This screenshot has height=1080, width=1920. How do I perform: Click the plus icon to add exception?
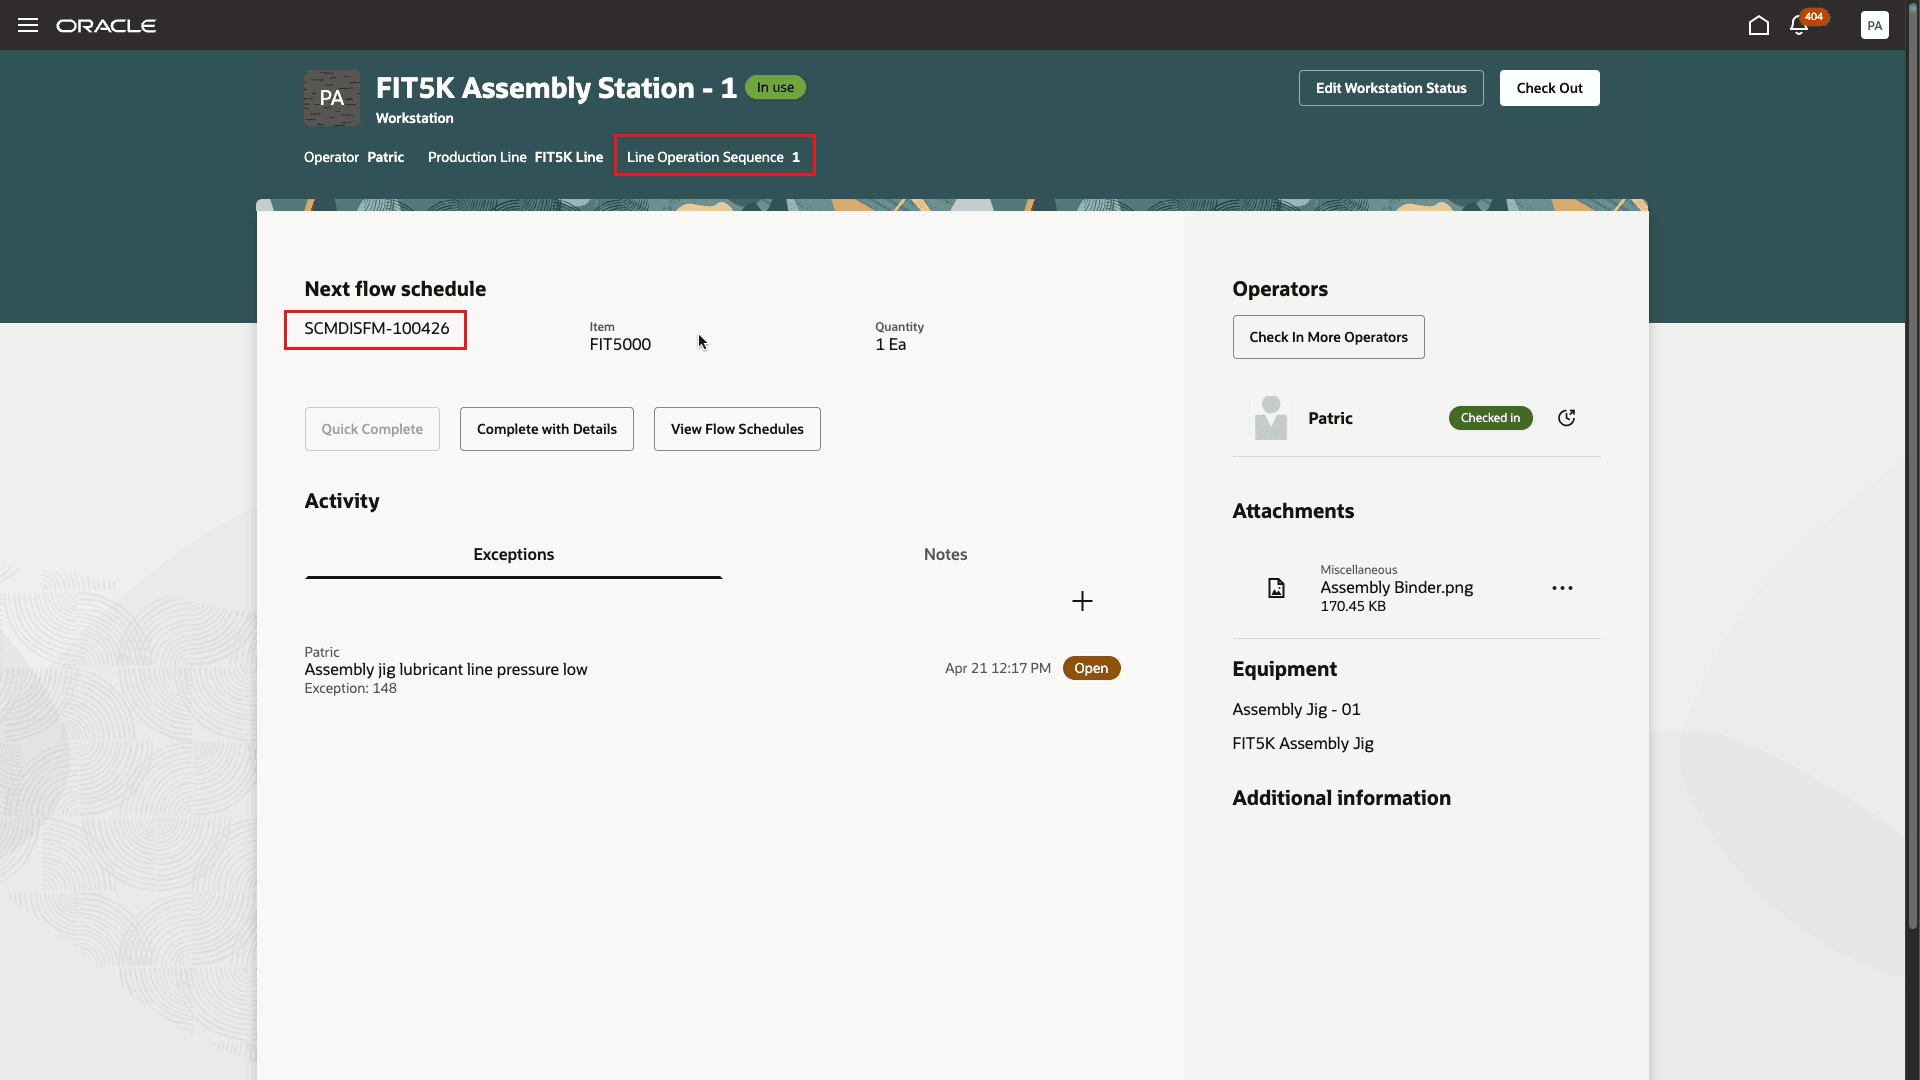click(1082, 601)
